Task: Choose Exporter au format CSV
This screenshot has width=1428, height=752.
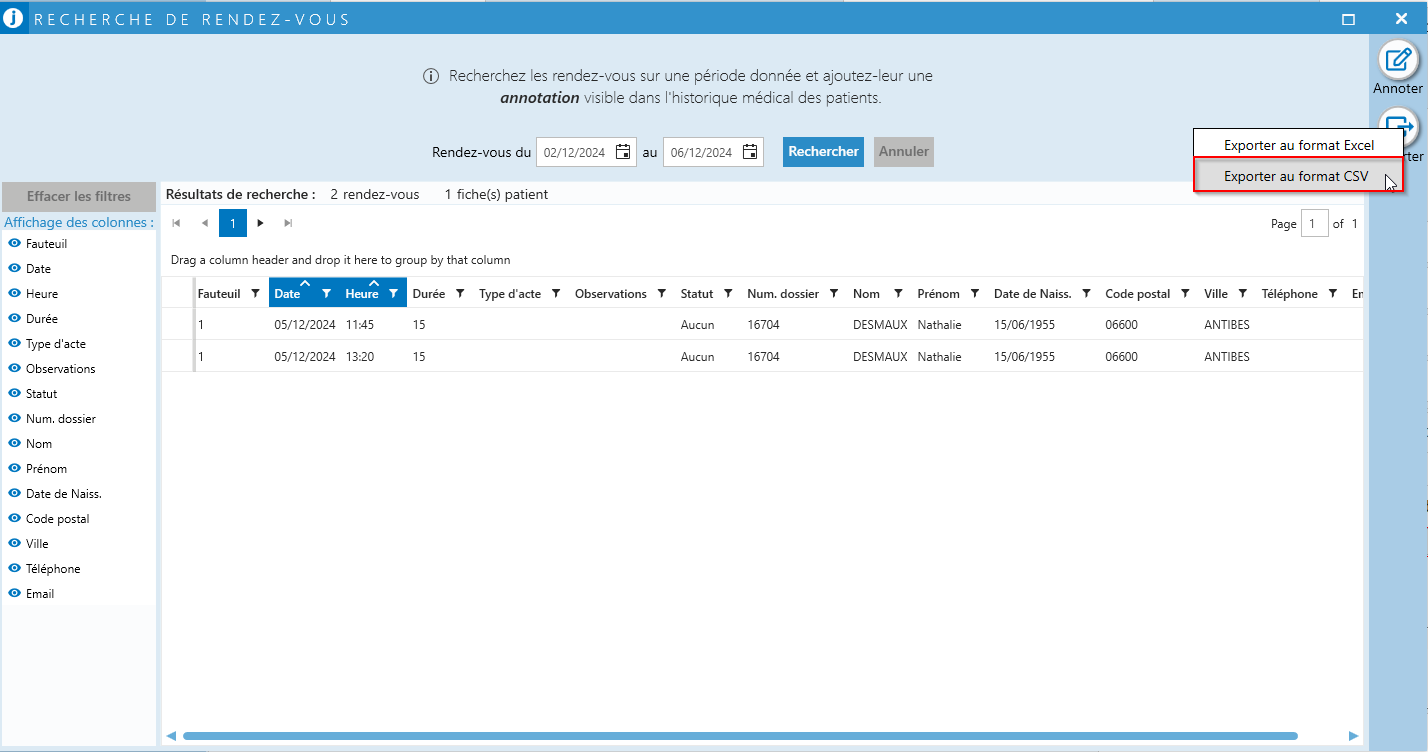Action: [1298, 176]
